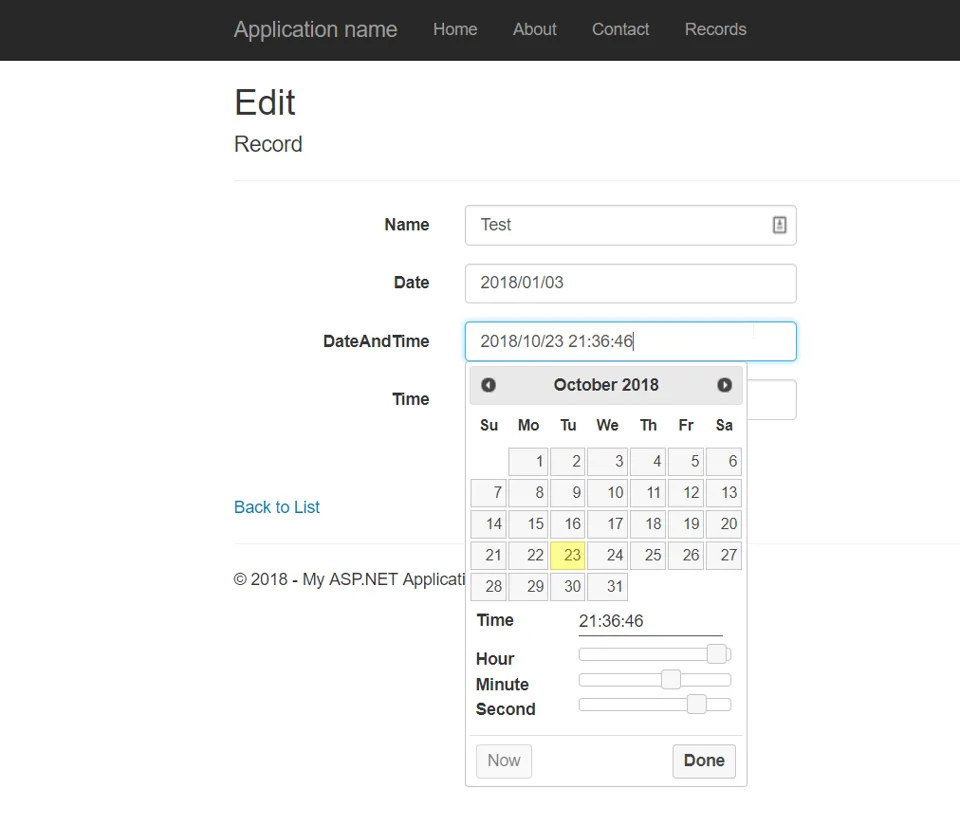Select October 30 in calendar
This screenshot has width=960, height=825.
(568, 586)
